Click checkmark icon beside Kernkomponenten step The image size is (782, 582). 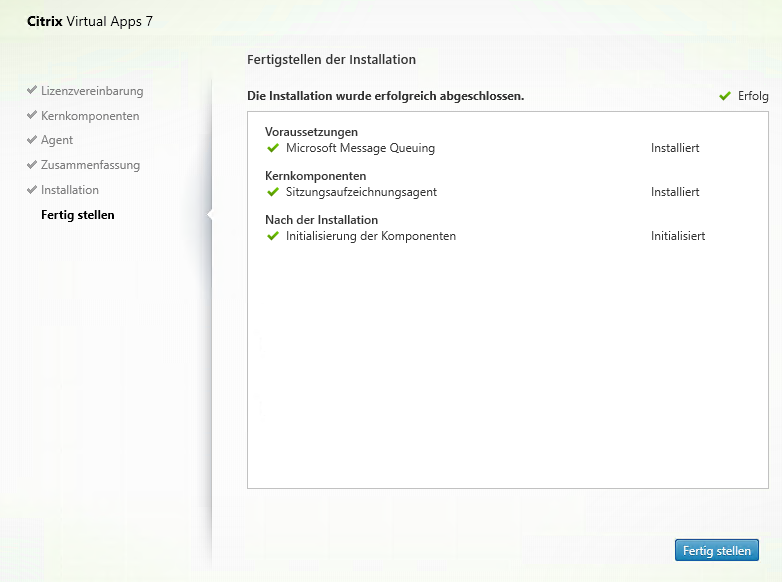32,116
